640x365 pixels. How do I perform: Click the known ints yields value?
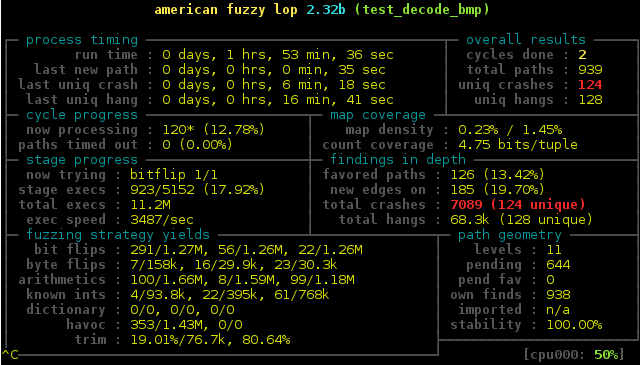[230, 295]
